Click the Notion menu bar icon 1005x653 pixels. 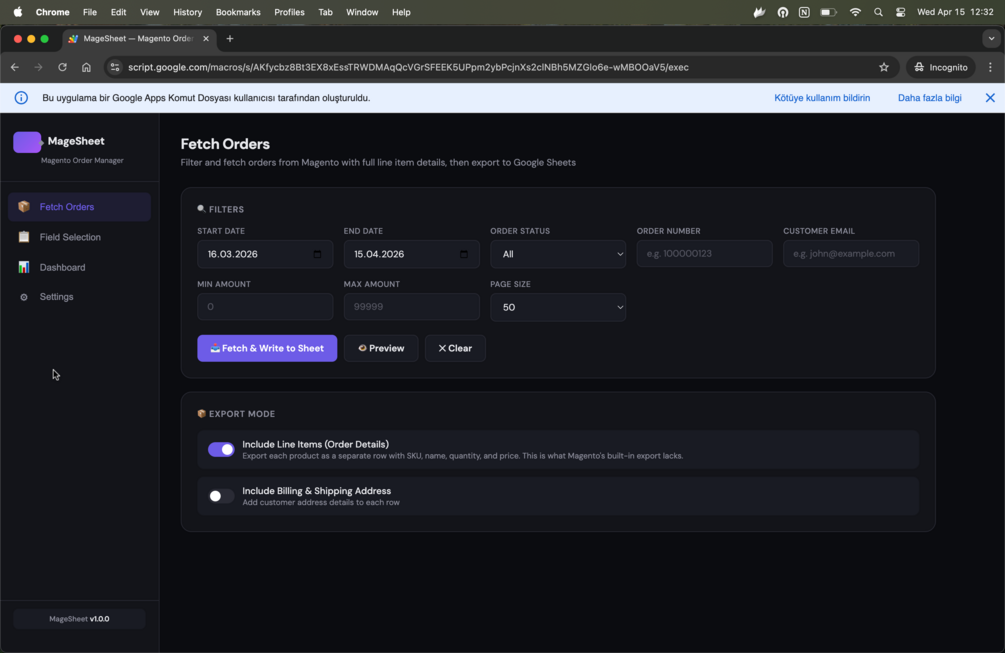point(804,12)
